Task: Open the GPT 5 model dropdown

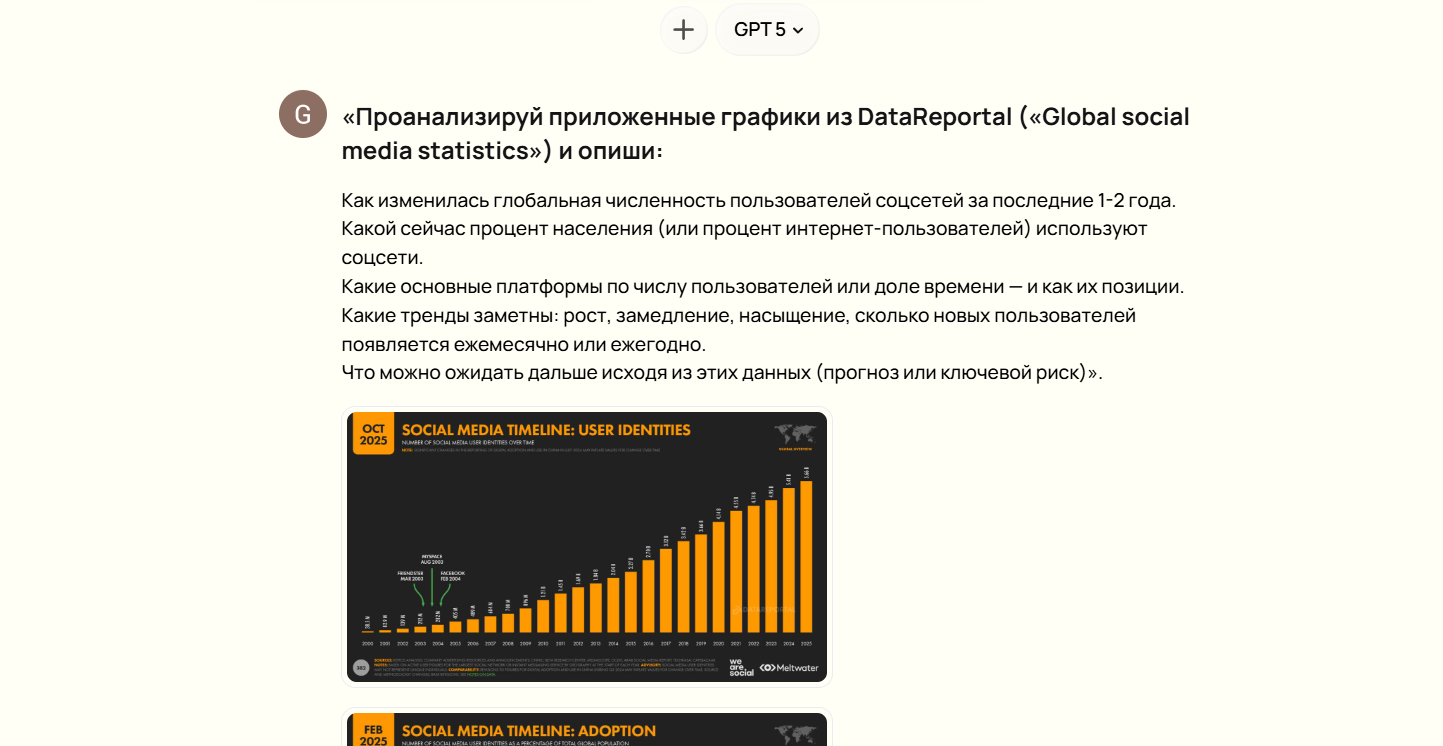Action: (x=767, y=30)
